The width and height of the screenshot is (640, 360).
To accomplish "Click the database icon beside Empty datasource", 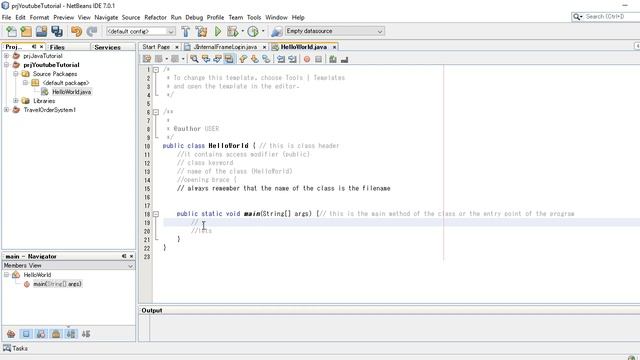I will [277, 31].
